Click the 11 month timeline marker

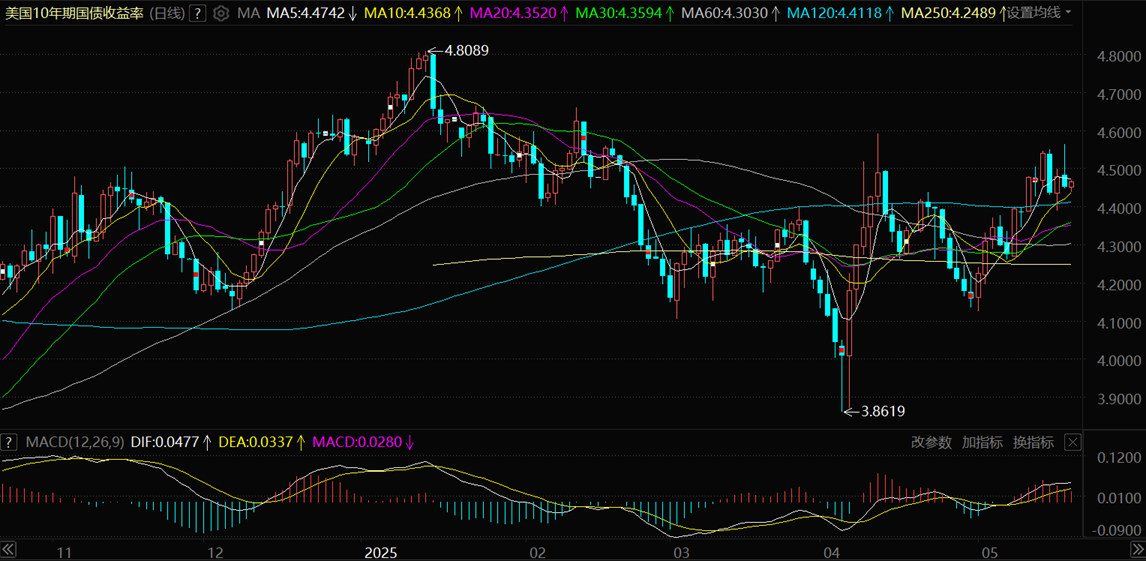[64, 552]
